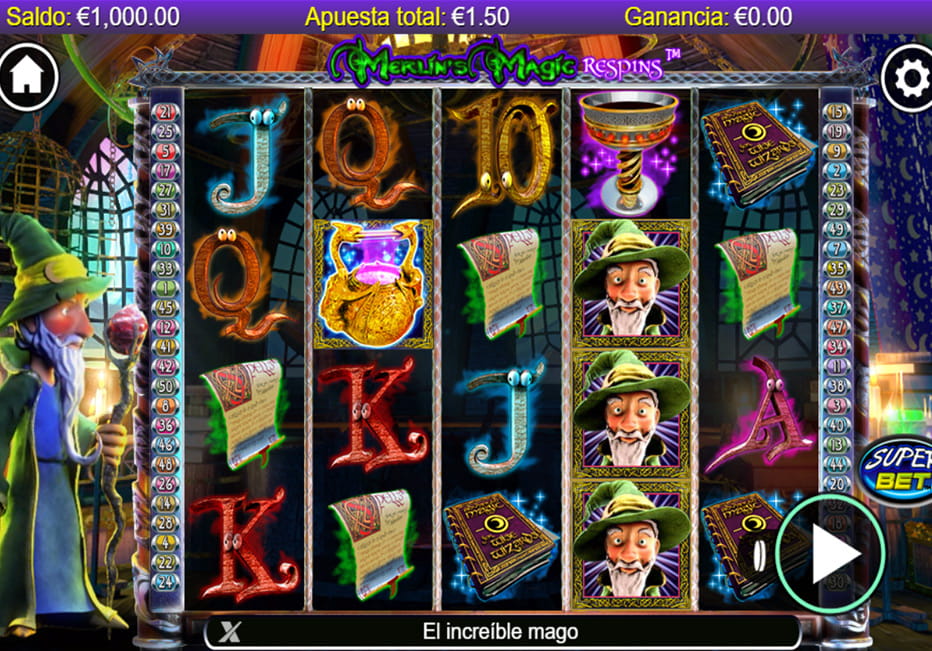Click the Apuesta total bet display

click(407, 17)
